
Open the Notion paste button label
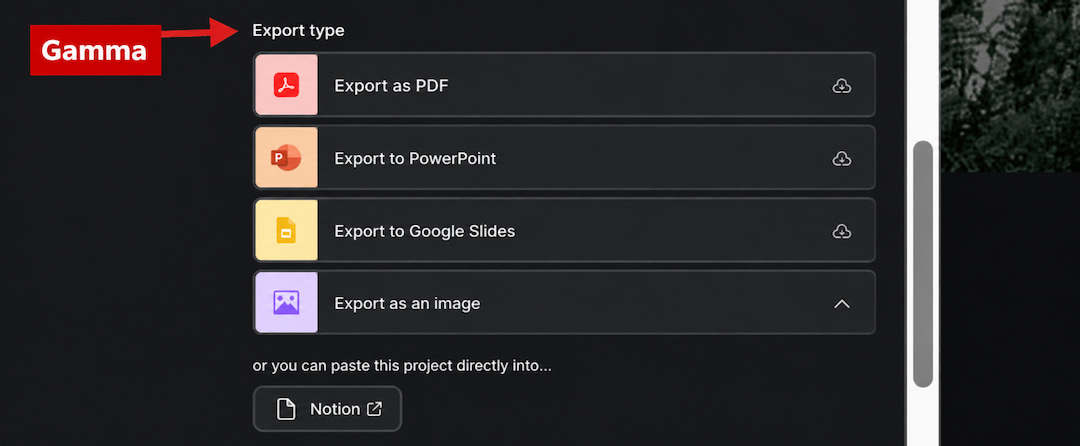coord(335,409)
